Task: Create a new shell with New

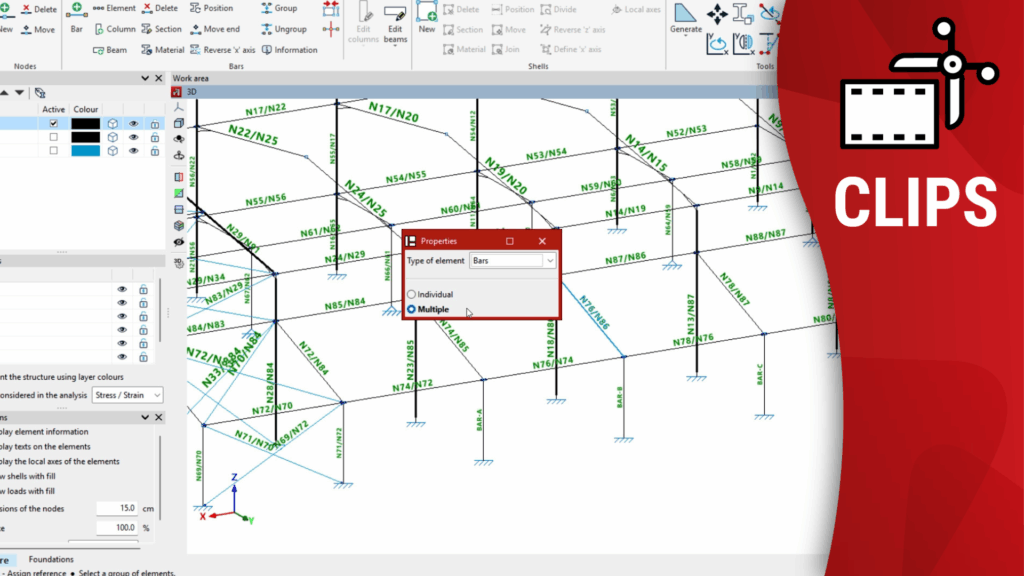Action: pyautogui.click(x=427, y=17)
